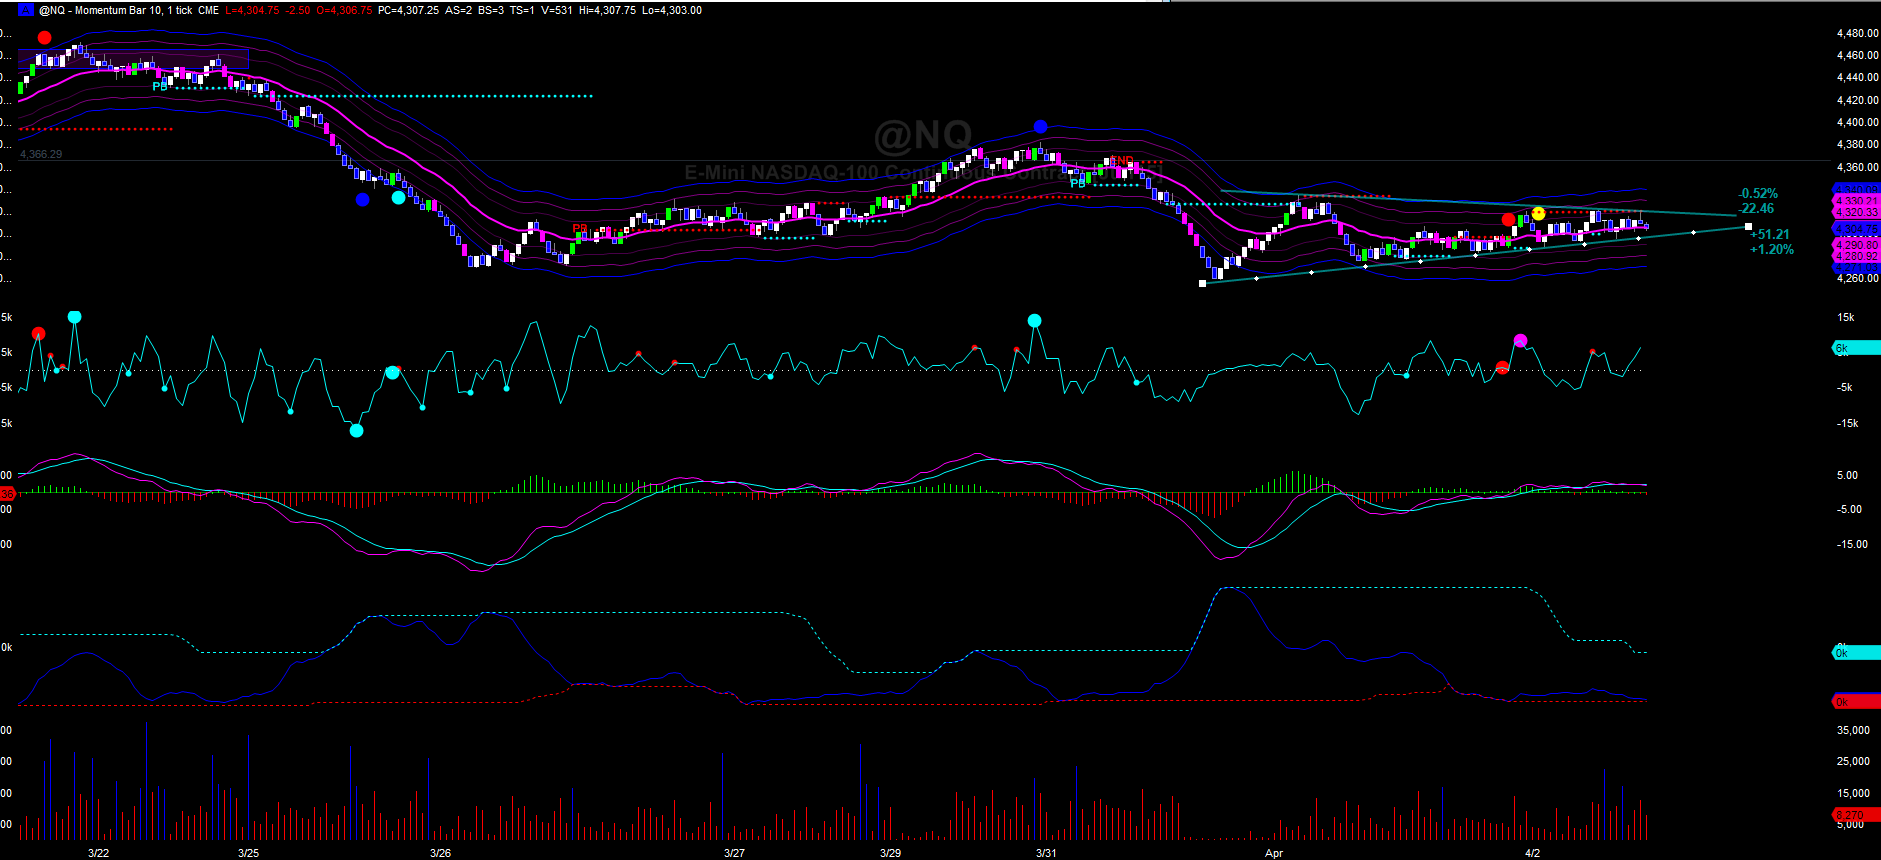This screenshot has height=860, width=1881.
Task: Select the white square handle at trendline right end
Action: (1749, 227)
